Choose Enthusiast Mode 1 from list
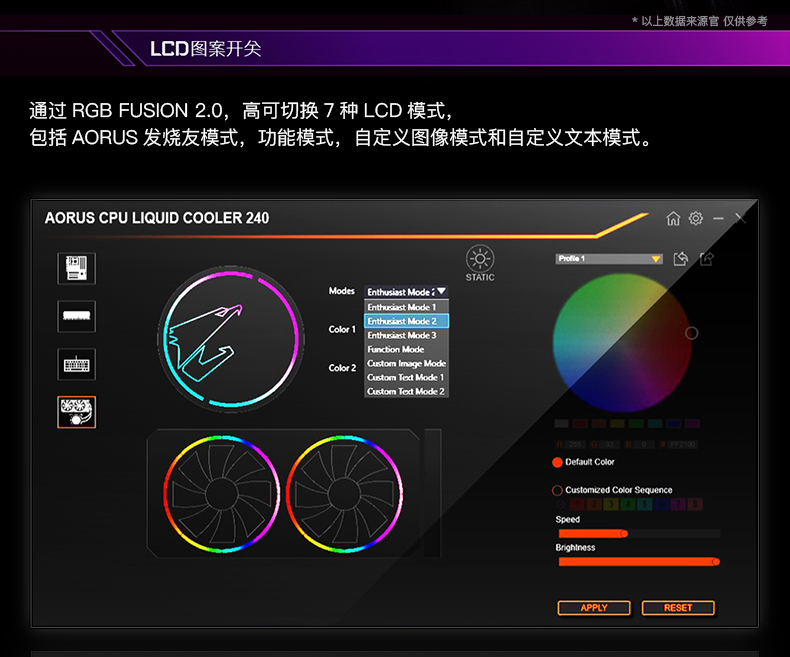Screen dimensions: 790x657 tap(406, 307)
